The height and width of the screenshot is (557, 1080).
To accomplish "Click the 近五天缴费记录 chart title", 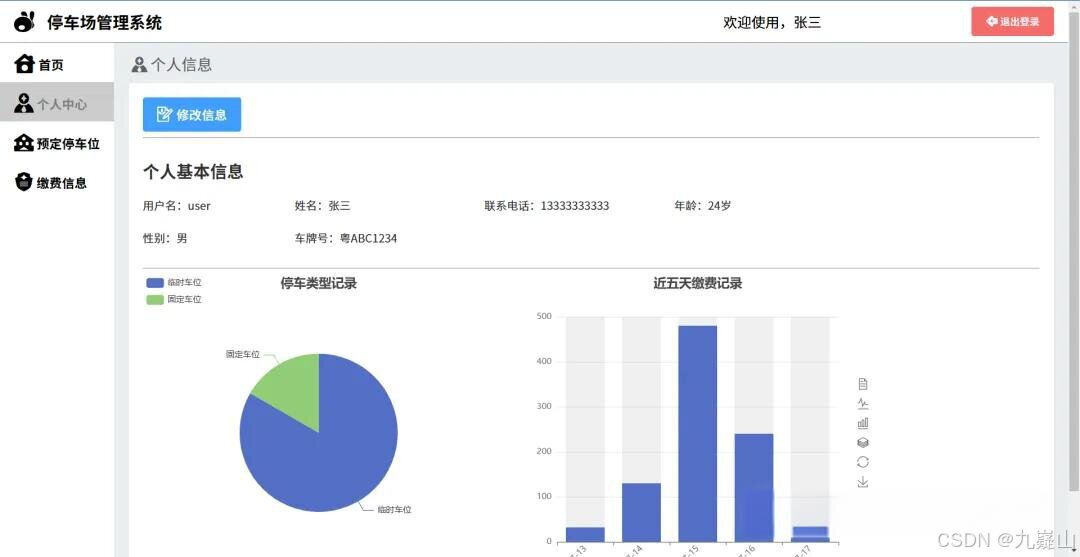I will [x=698, y=284].
